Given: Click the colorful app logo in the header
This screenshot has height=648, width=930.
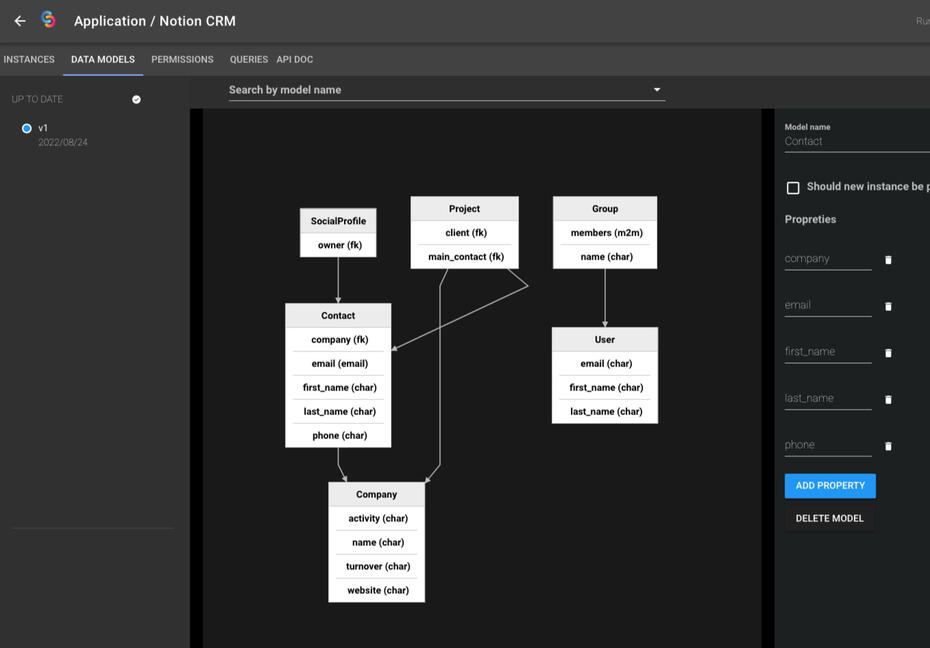Looking at the screenshot, I should coord(48,20).
